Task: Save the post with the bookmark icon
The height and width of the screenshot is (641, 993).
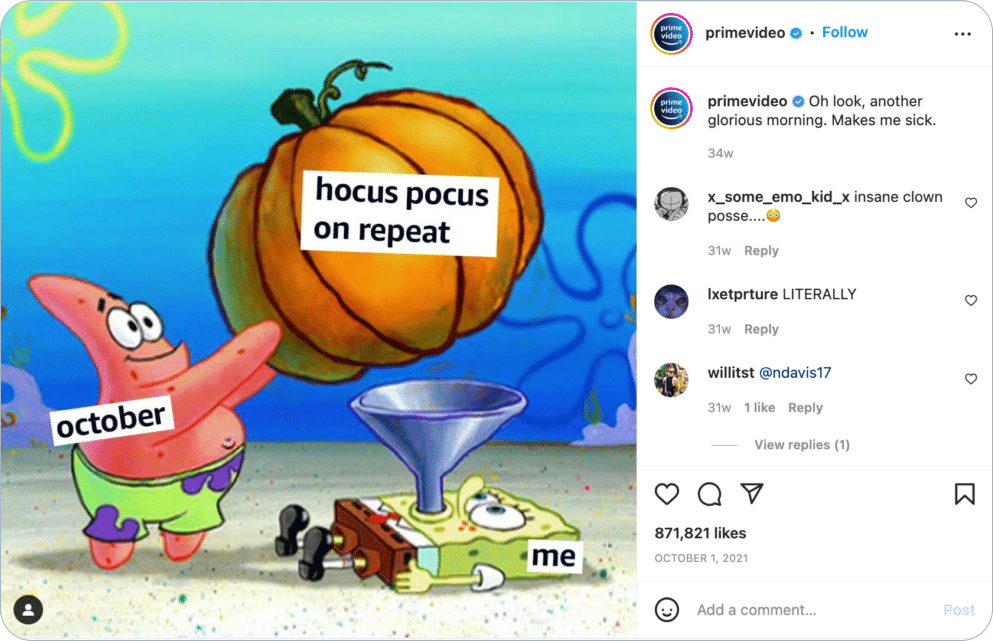Action: (965, 494)
